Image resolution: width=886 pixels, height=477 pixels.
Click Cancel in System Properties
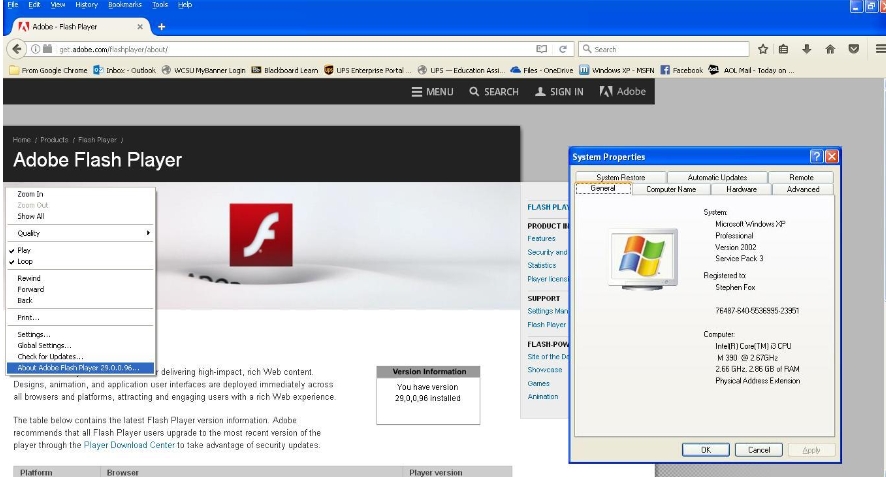point(759,450)
